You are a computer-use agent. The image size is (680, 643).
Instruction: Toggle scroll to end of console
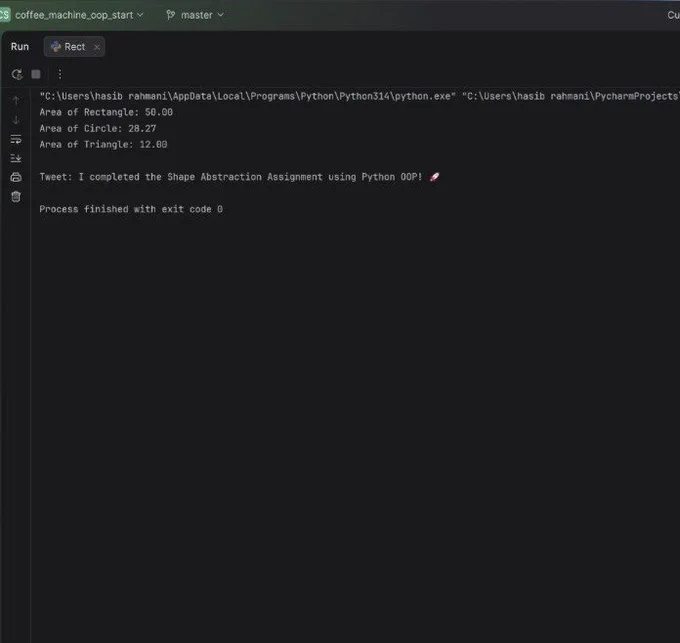pyautogui.click(x=16, y=158)
